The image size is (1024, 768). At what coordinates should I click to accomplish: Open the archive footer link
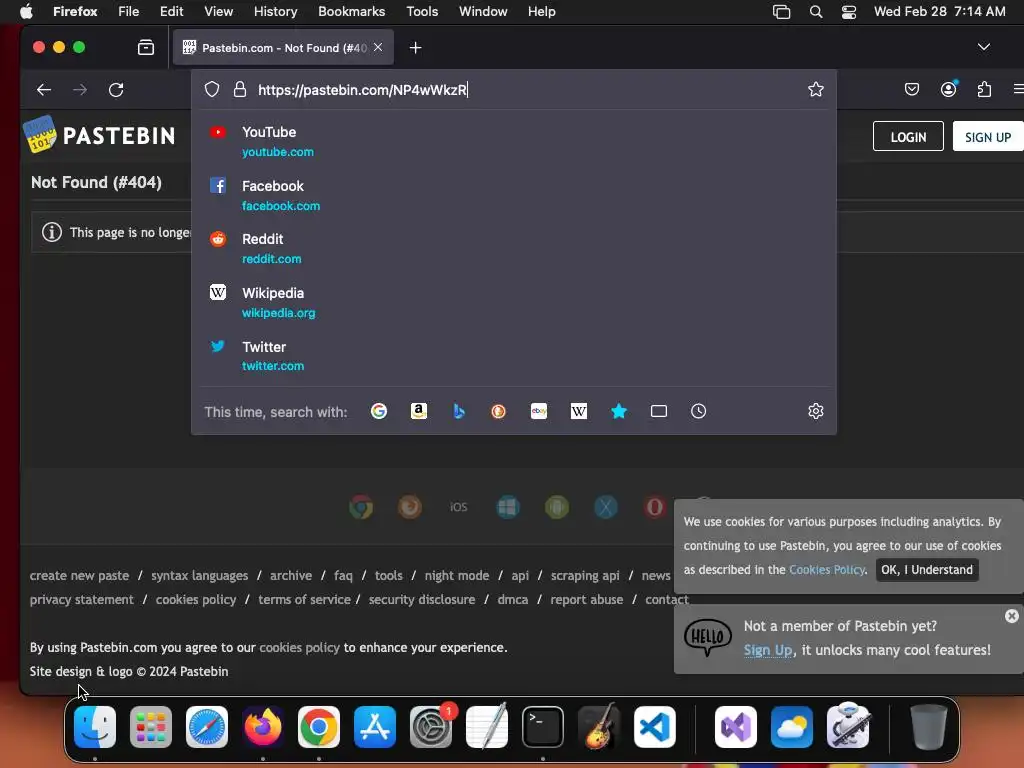click(x=291, y=575)
